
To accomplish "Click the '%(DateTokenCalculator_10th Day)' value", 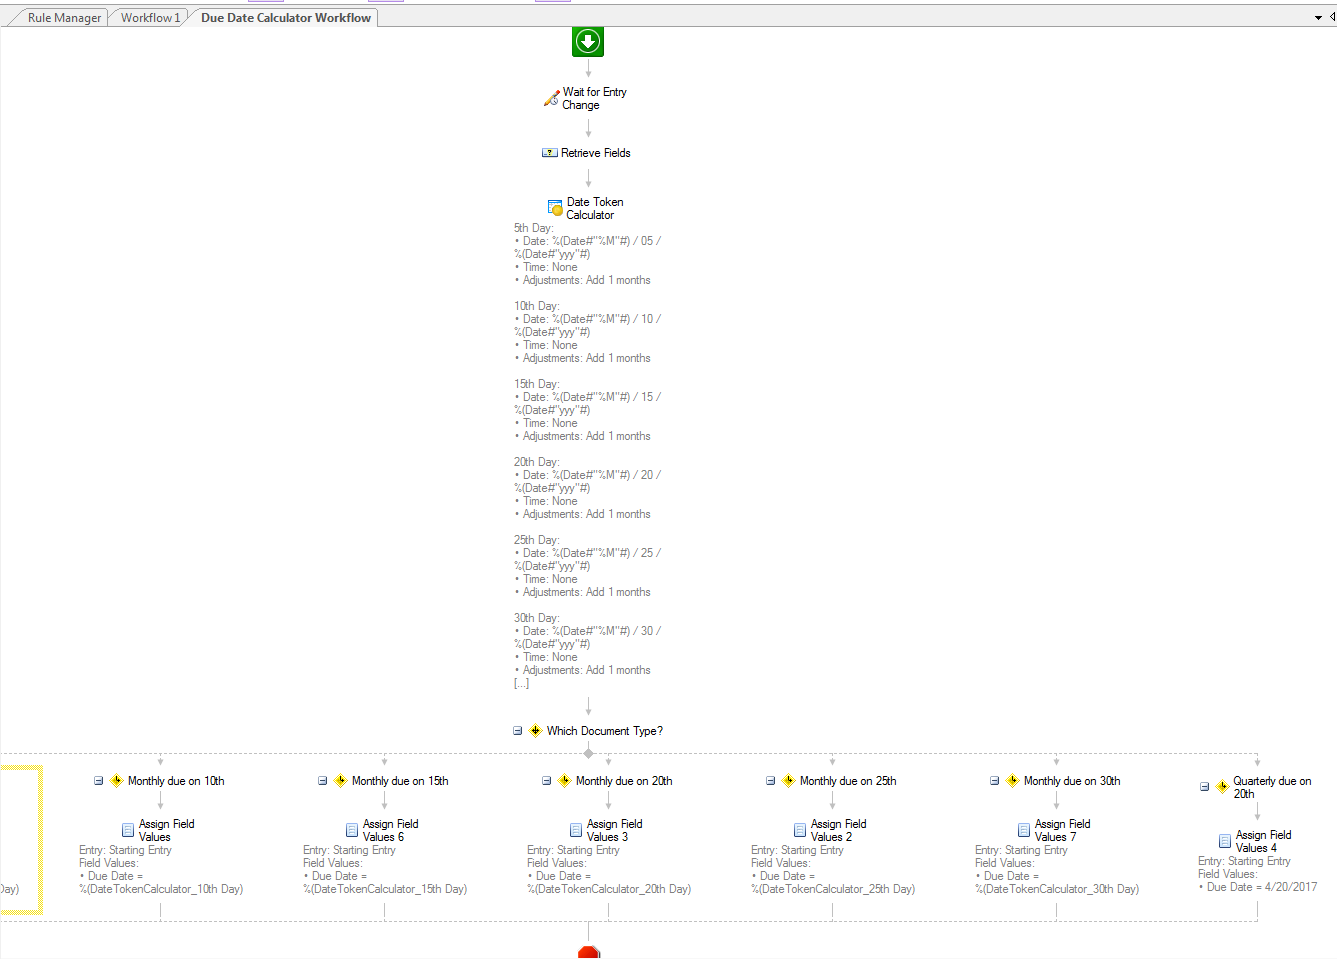I will [161, 889].
